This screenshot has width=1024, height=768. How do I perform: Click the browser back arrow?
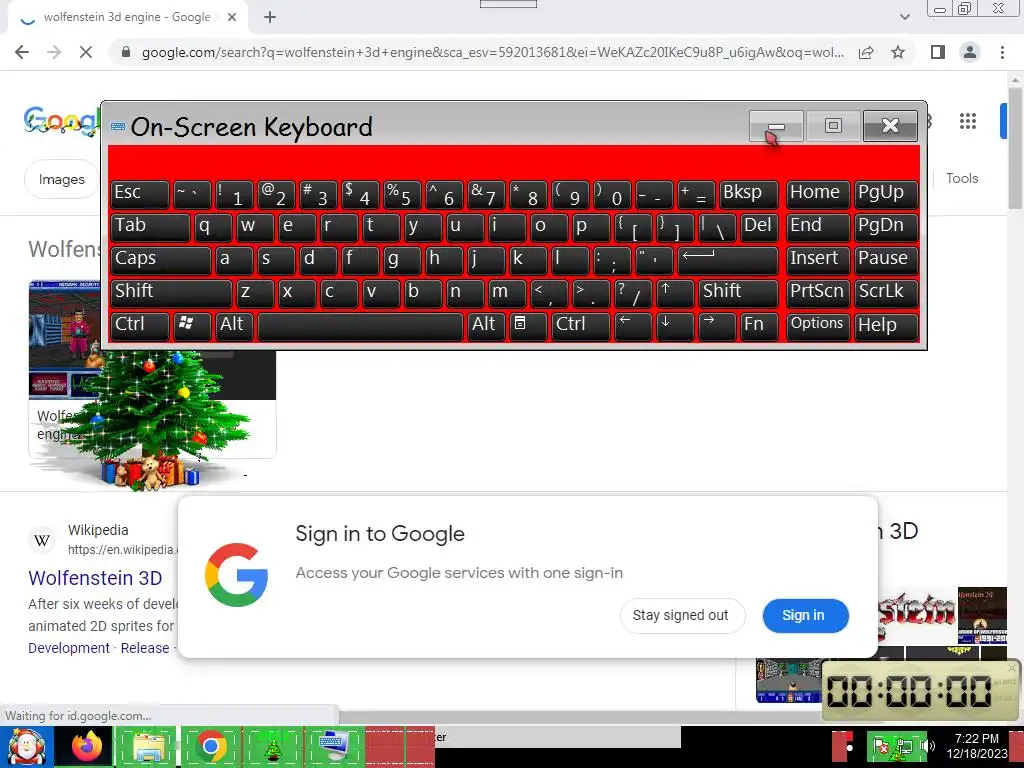(x=22, y=52)
